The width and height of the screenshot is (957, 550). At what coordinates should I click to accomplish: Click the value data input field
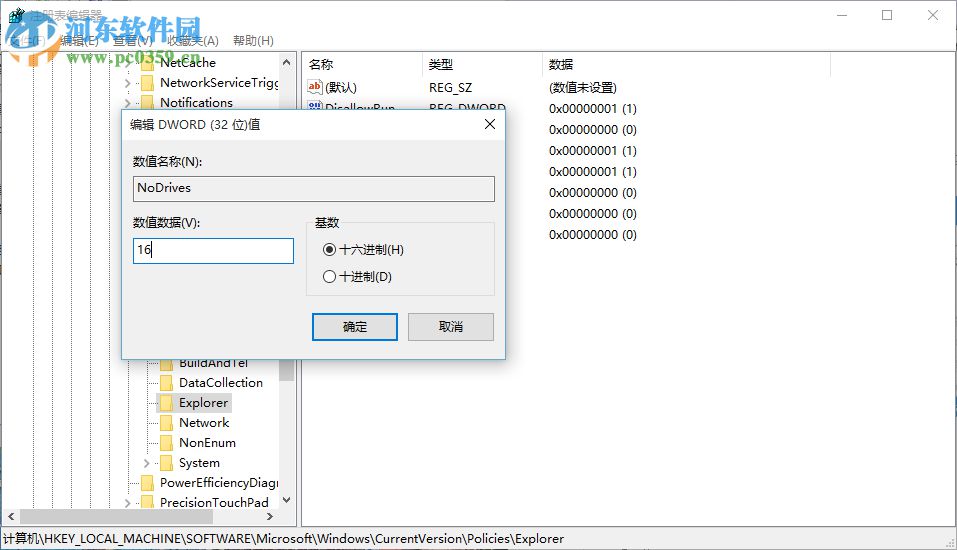pyautogui.click(x=213, y=250)
